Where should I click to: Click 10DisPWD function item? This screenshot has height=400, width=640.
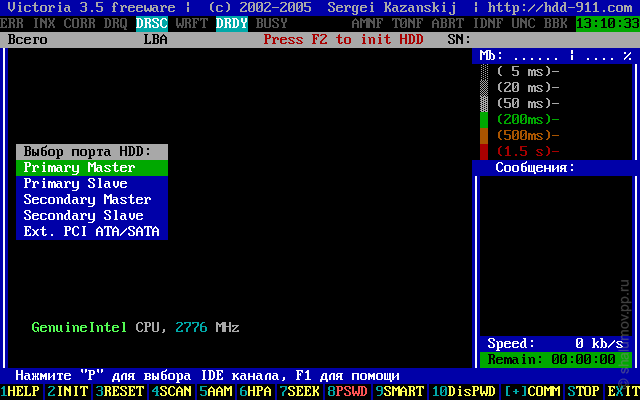[463, 391]
